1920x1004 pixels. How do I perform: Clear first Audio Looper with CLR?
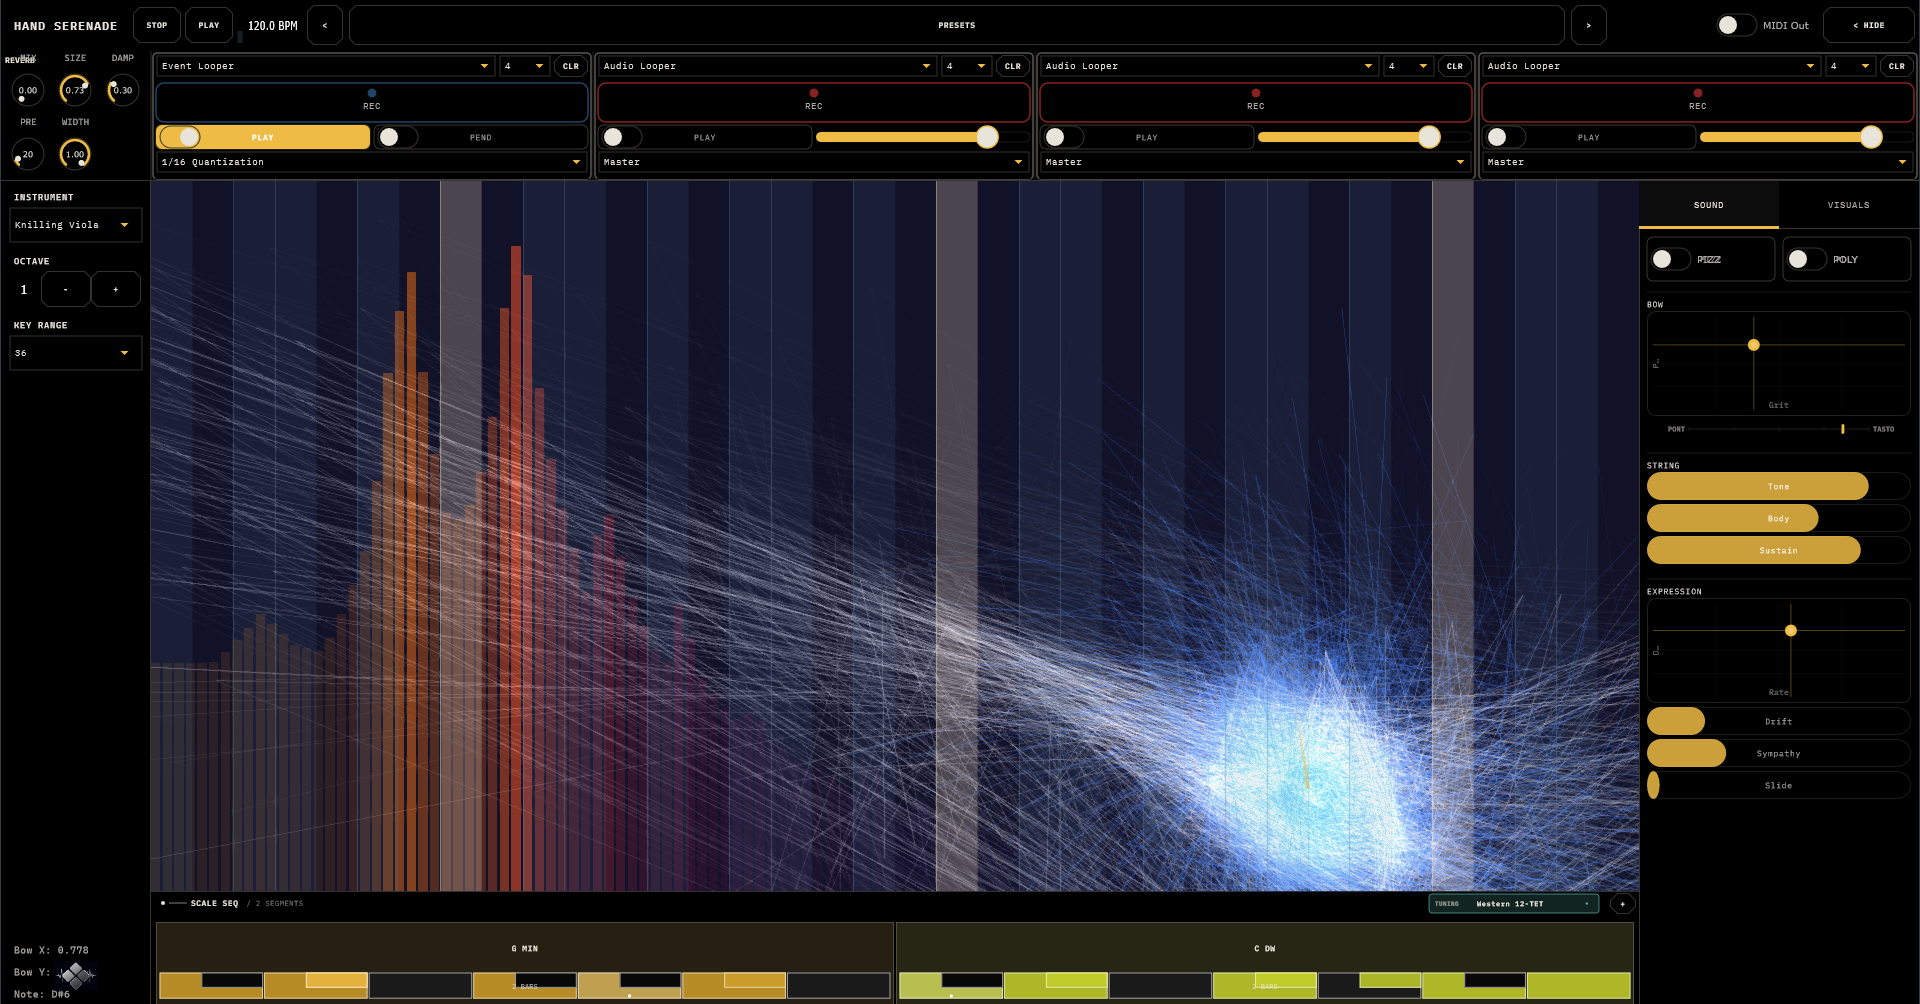point(1013,66)
